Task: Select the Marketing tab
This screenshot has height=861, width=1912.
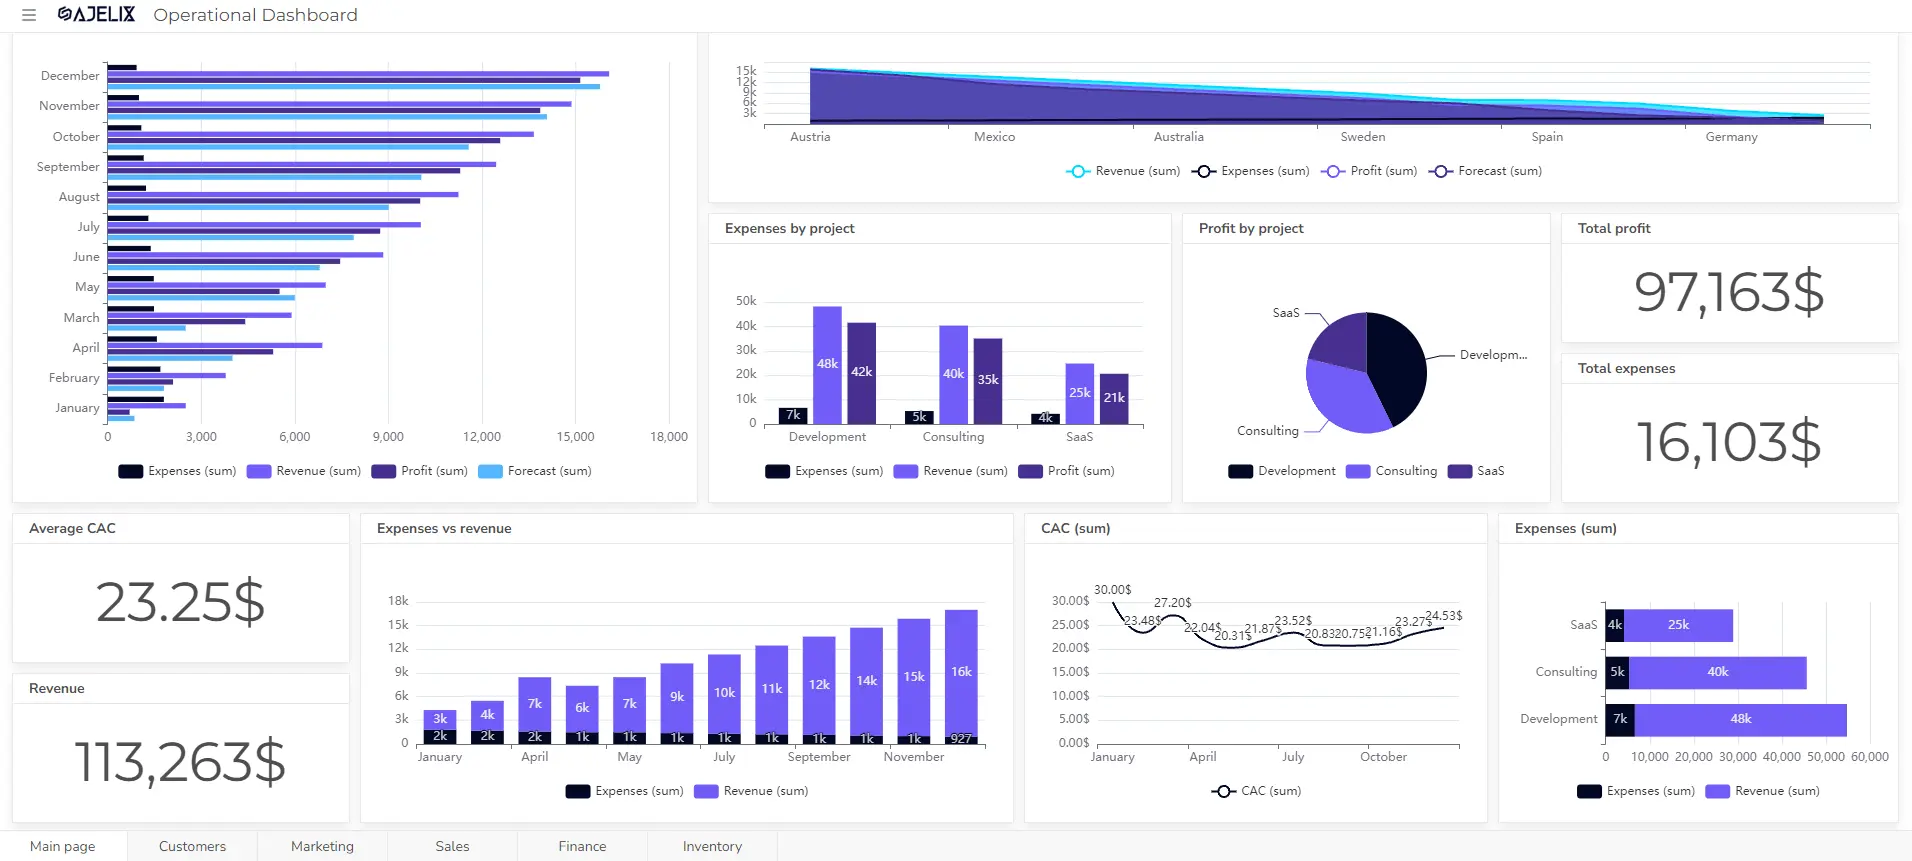Action: click(322, 846)
